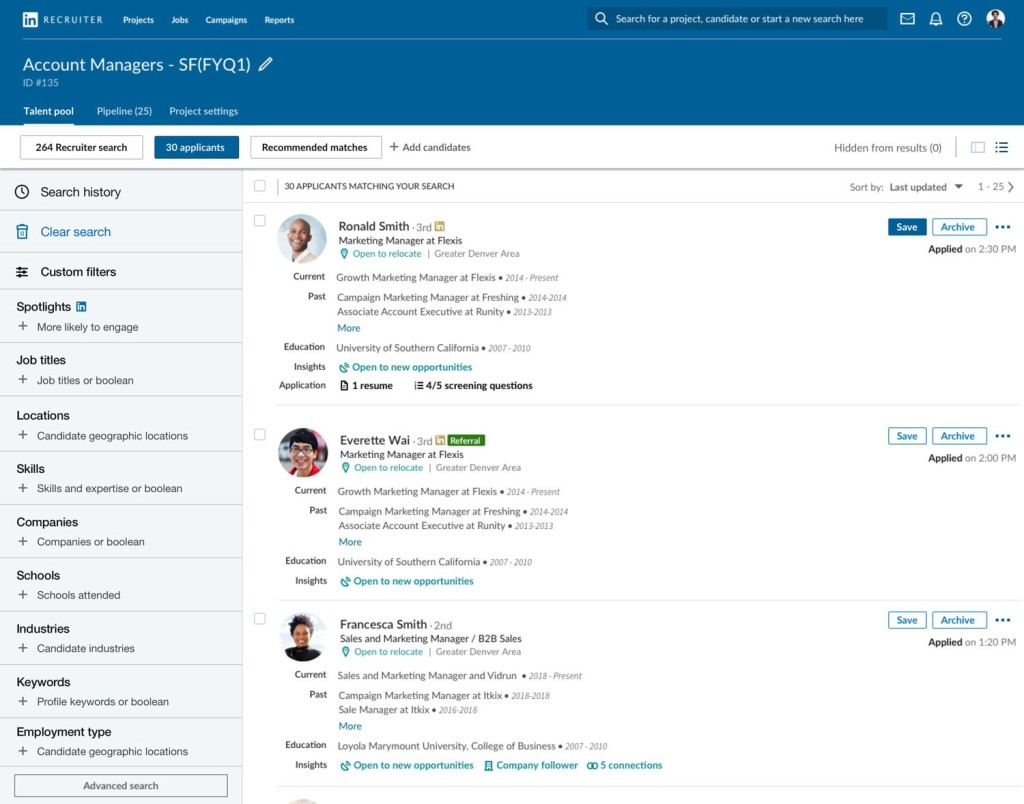Go to next results page arrow
Image resolution: width=1024 pixels, height=804 pixels.
1011,187
